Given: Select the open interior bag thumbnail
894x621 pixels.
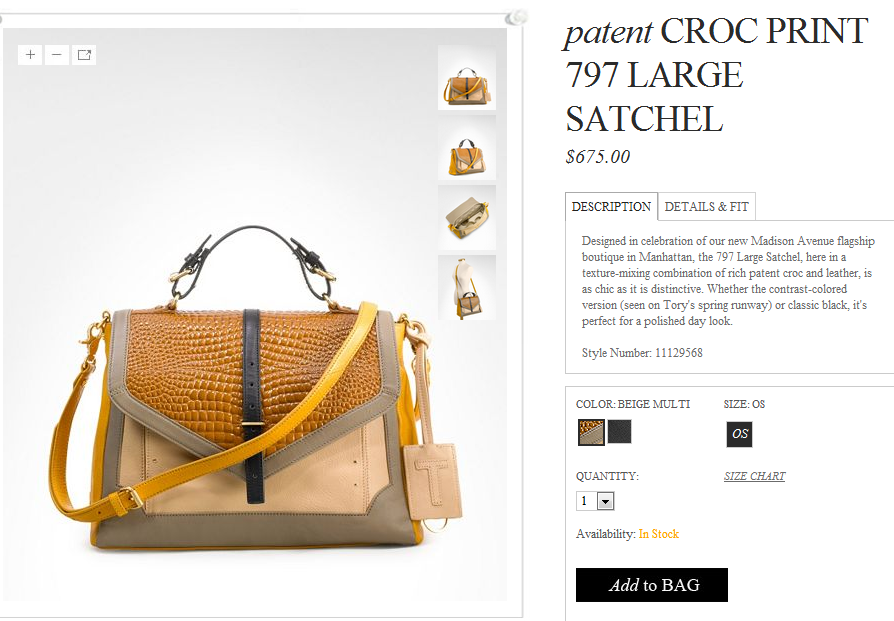Looking at the screenshot, I should [x=467, y=218].
